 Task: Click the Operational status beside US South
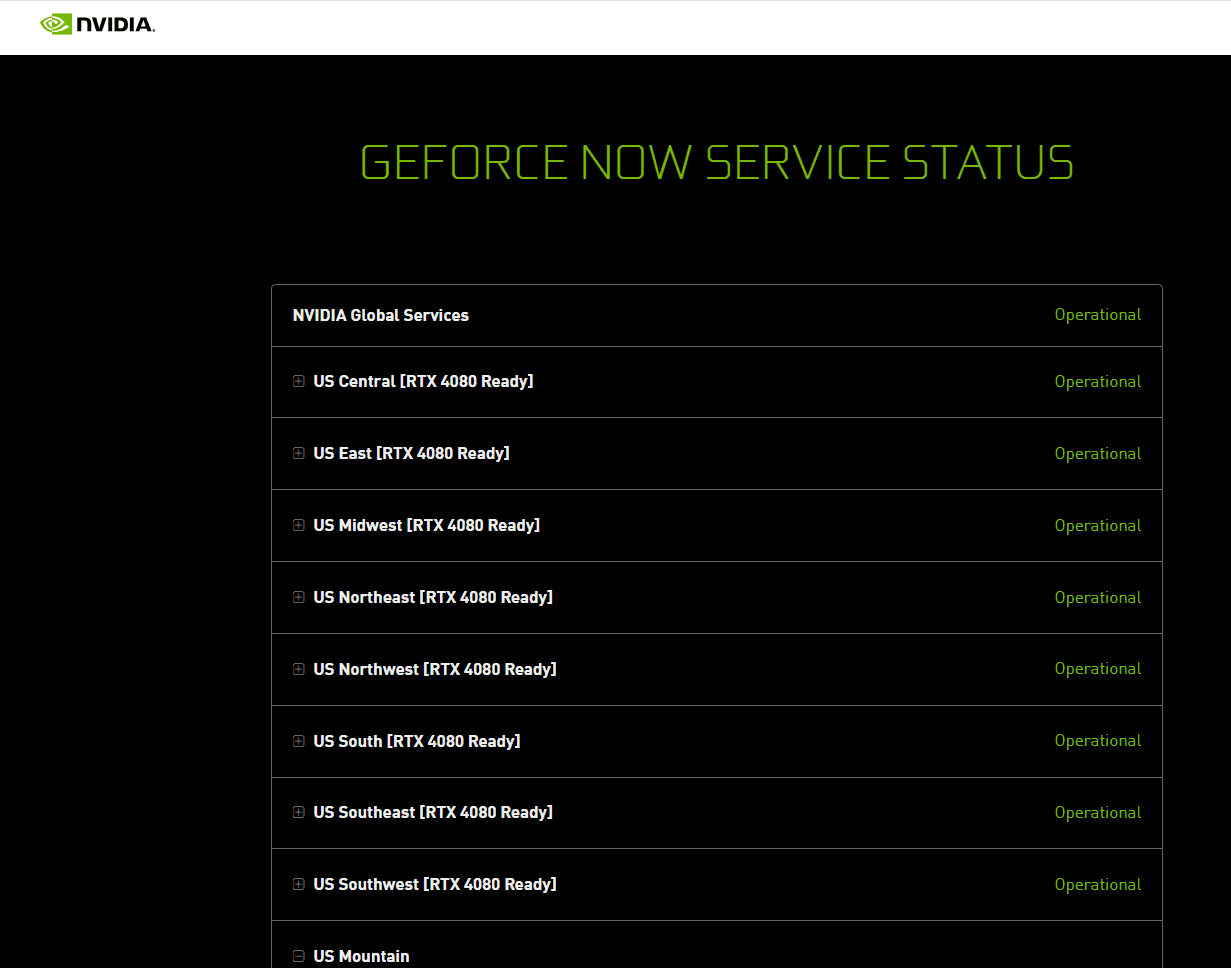coord(1097,741)
